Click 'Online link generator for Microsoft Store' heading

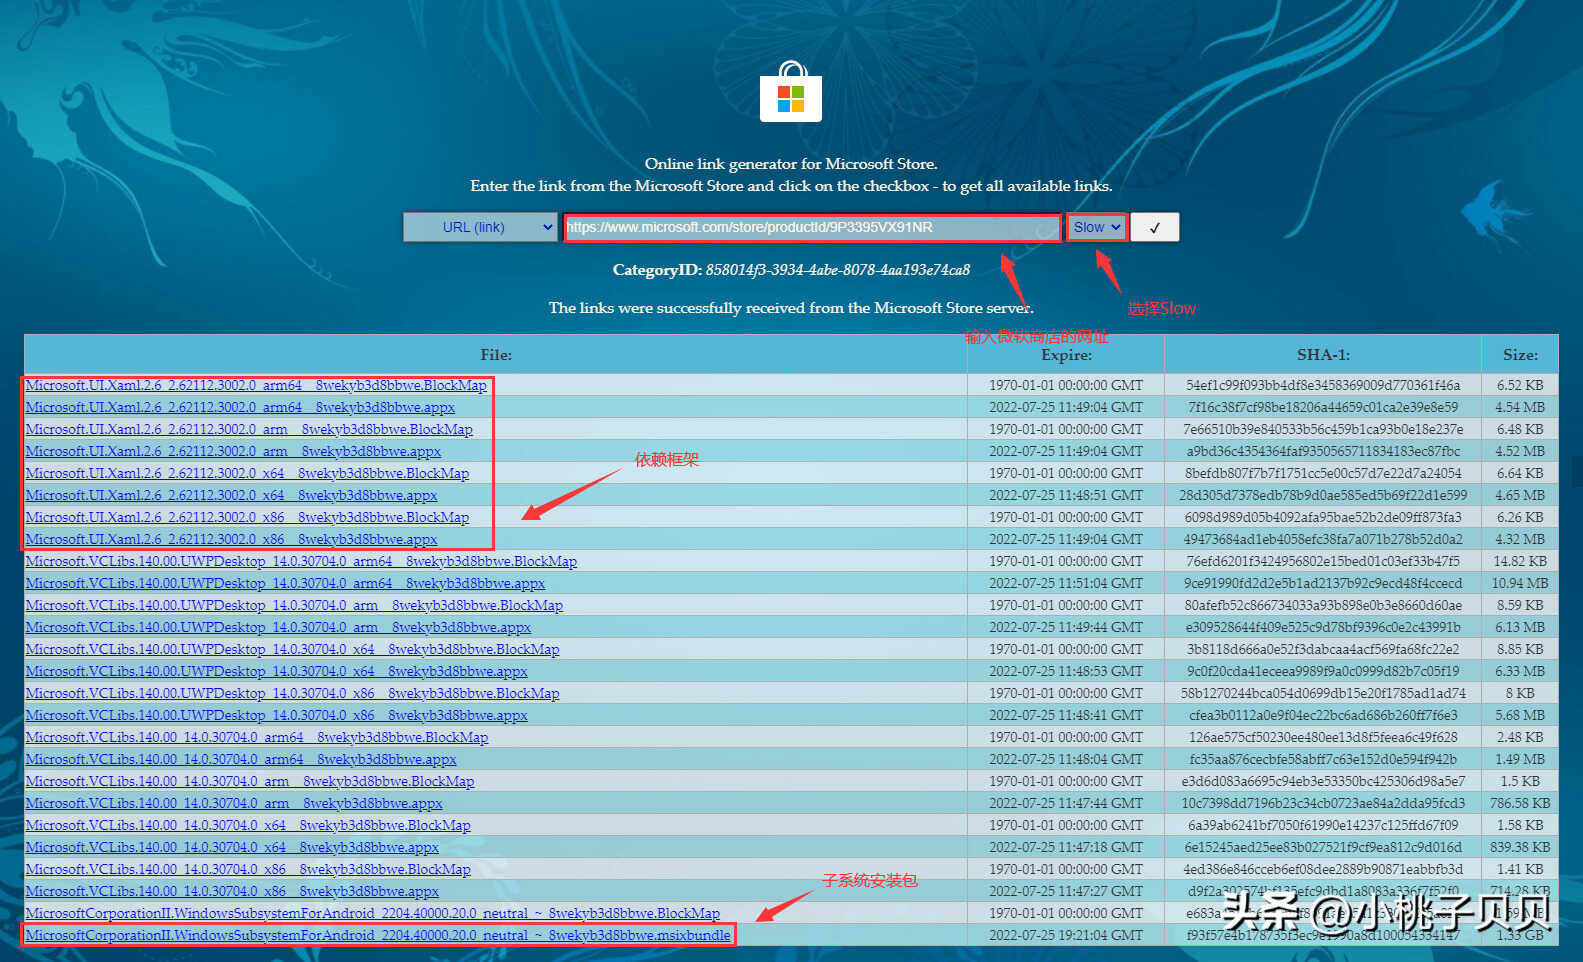click(x=791, y=164)
